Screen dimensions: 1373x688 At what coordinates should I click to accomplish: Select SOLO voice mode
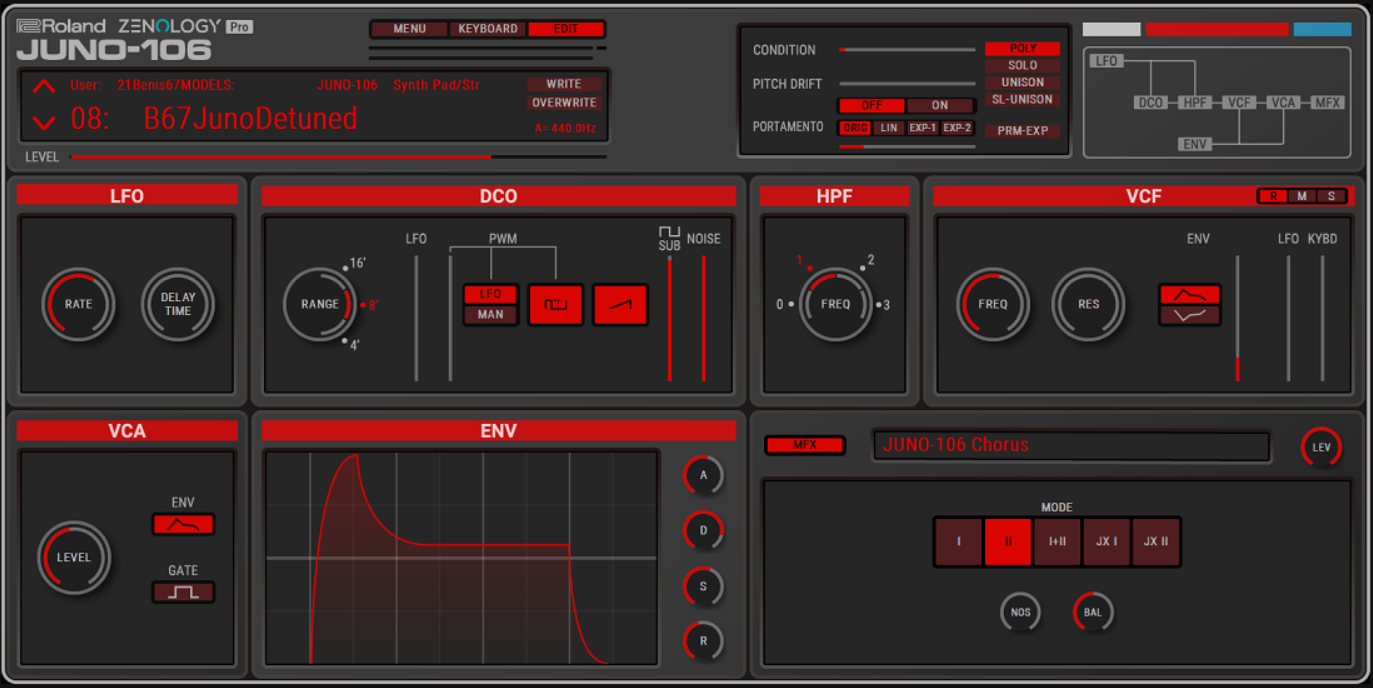[x=1022, y=65]
